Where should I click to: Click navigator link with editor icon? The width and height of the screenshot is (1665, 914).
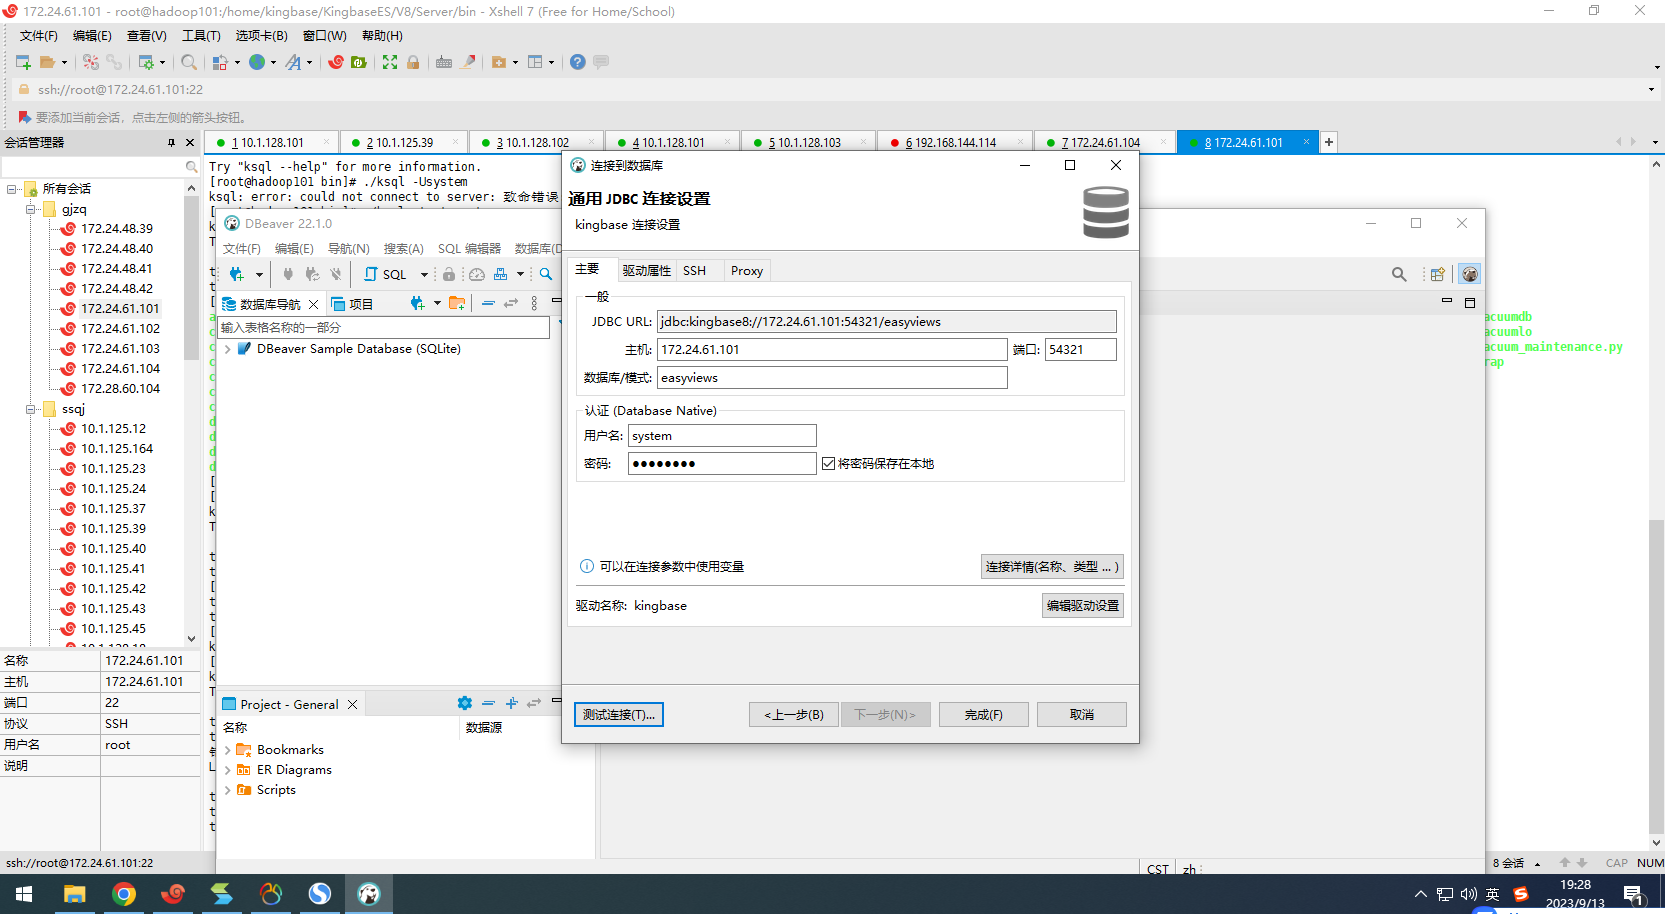coord(511,303)
